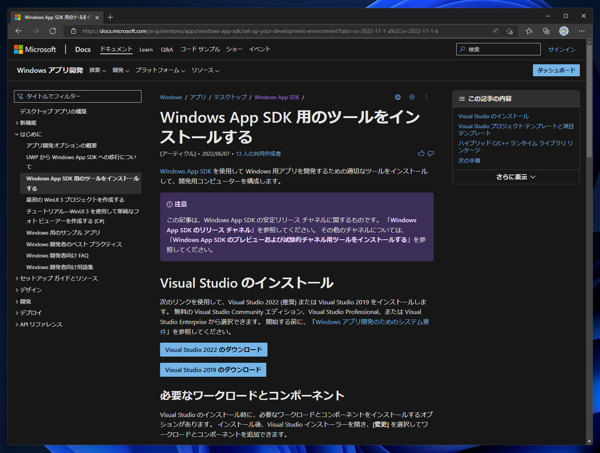Open Windows 開発者のベスト プラクティス
600x453 pixels.
pyautogui.click(x=74, y=244)
